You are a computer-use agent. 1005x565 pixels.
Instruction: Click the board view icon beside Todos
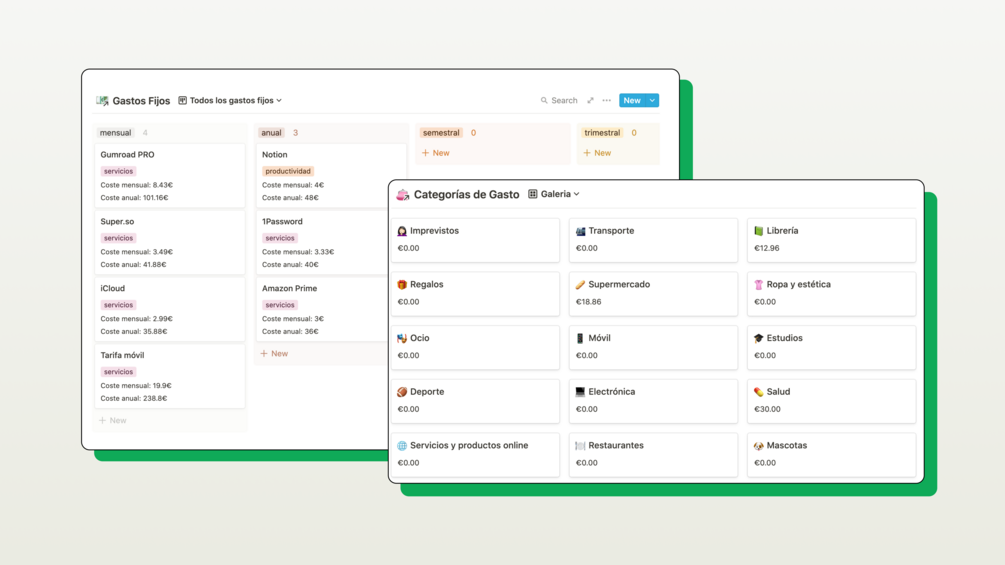click(183, 101)
